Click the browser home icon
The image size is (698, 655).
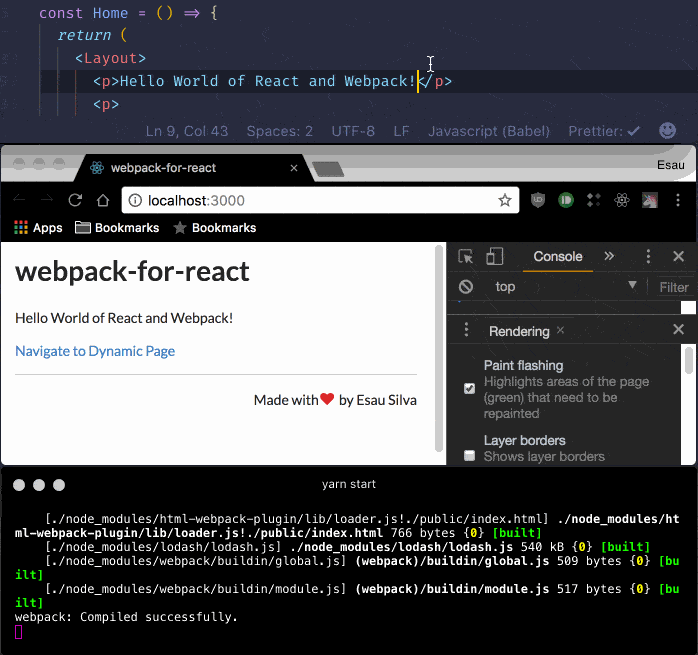[x=102, y=200]
